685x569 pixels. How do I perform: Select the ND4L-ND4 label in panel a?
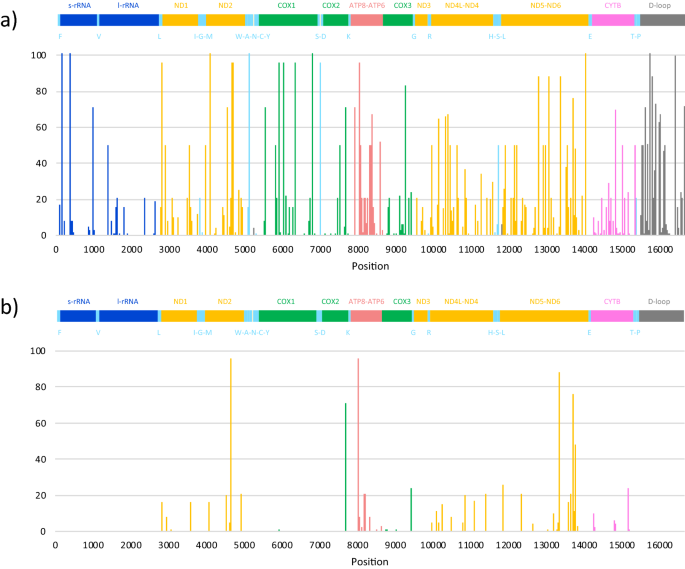pos(461,5)
